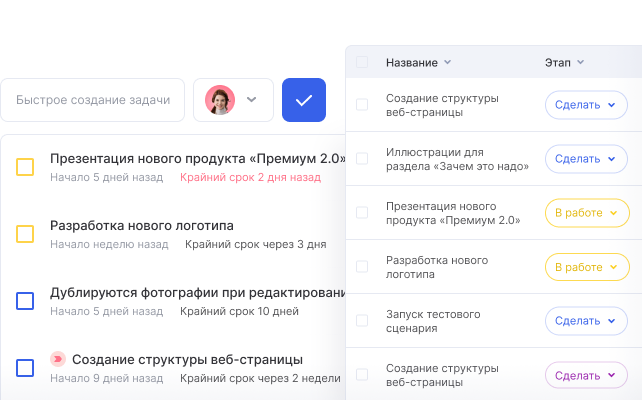Check blue box for Создание структуры веб-страницы task
The height and width of the screenshot is (400, 642).
[25, 368]
